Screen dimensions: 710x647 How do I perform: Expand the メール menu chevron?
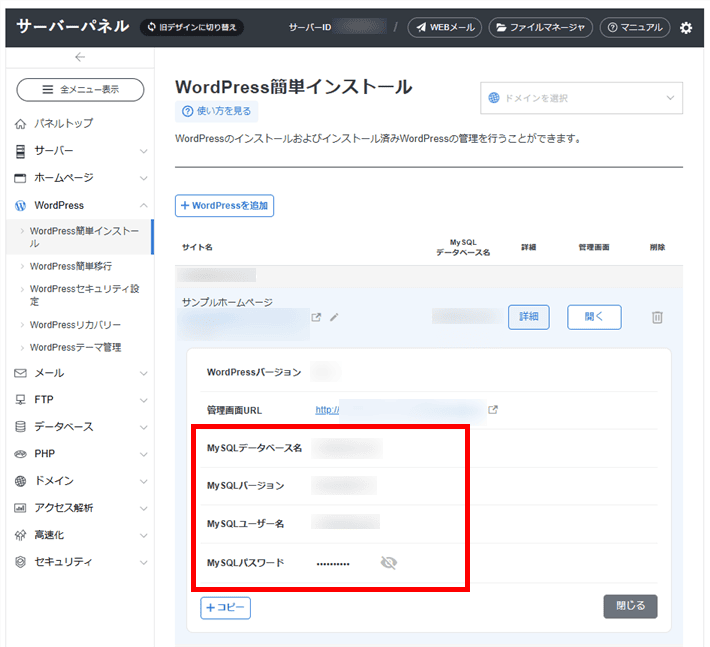coord(144,374)
